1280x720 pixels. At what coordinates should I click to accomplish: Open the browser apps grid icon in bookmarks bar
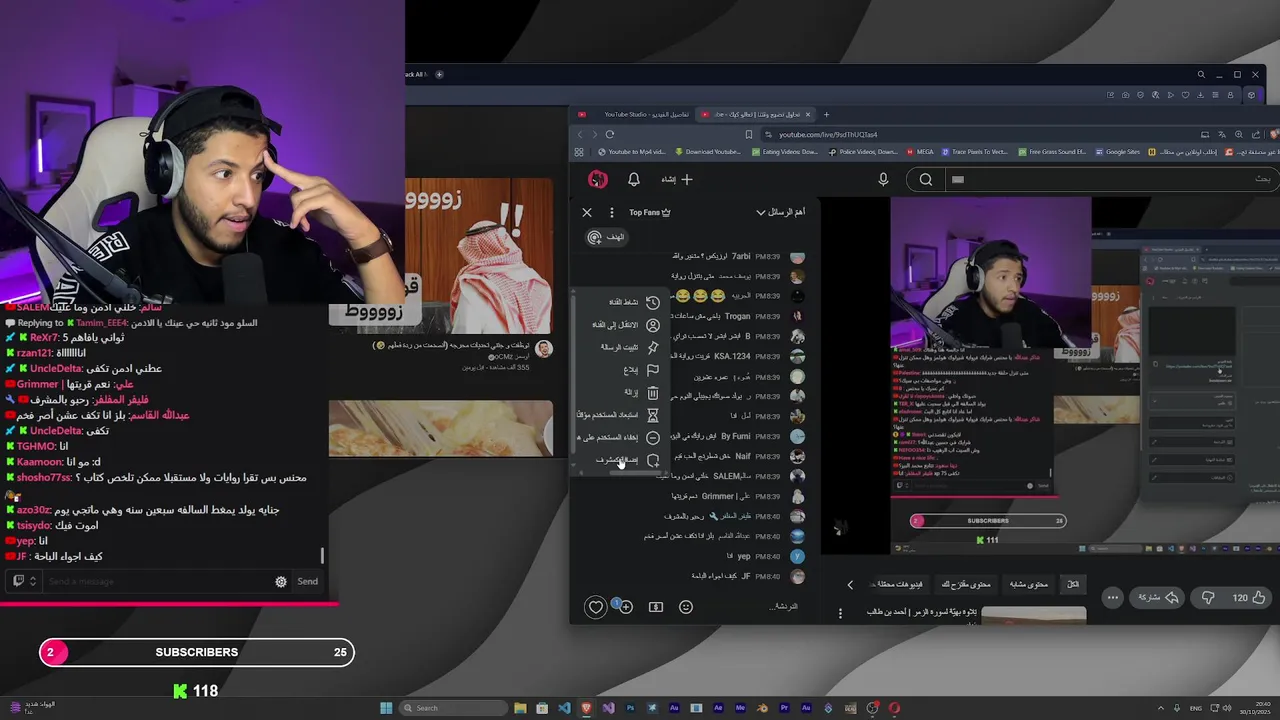coord(579,152)
